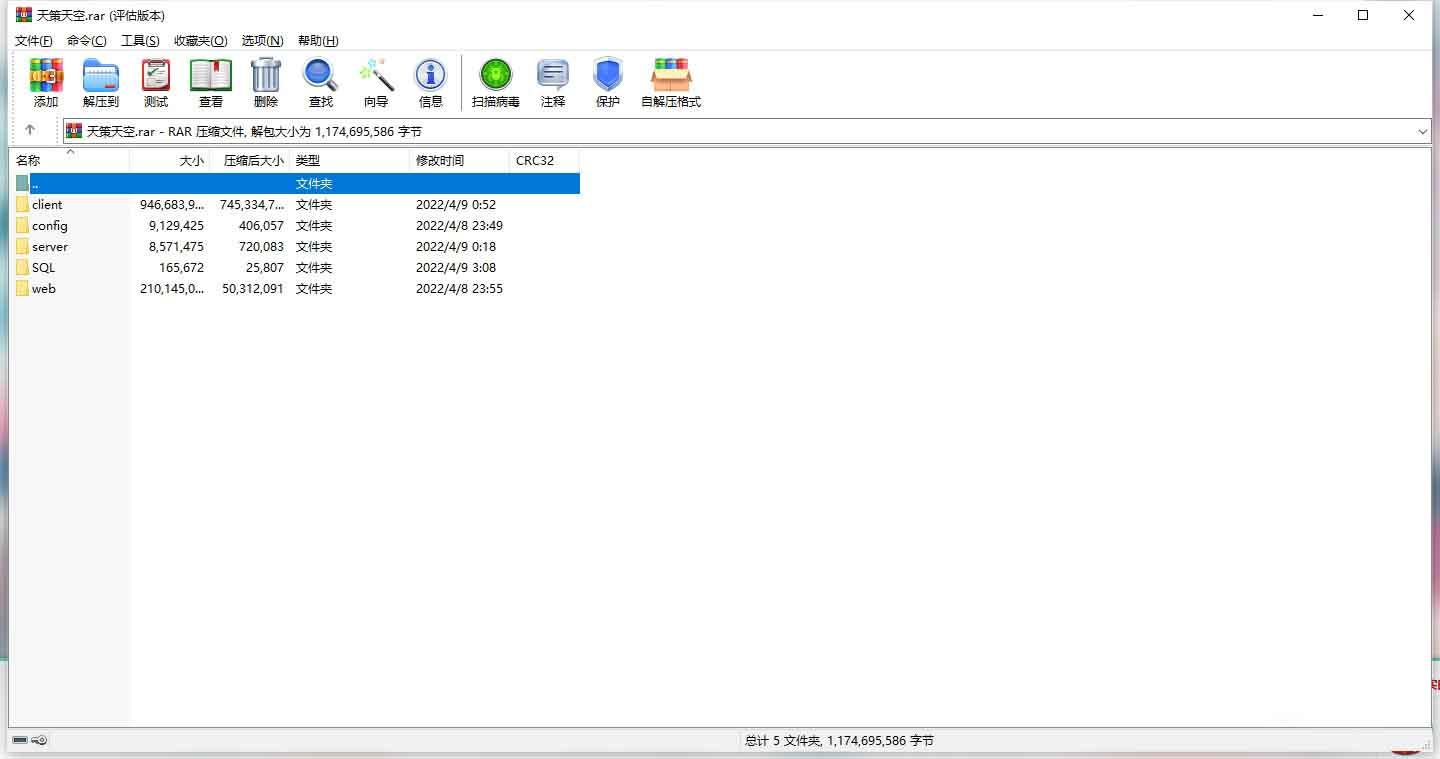Click the client folder icon

click(22, 204)
